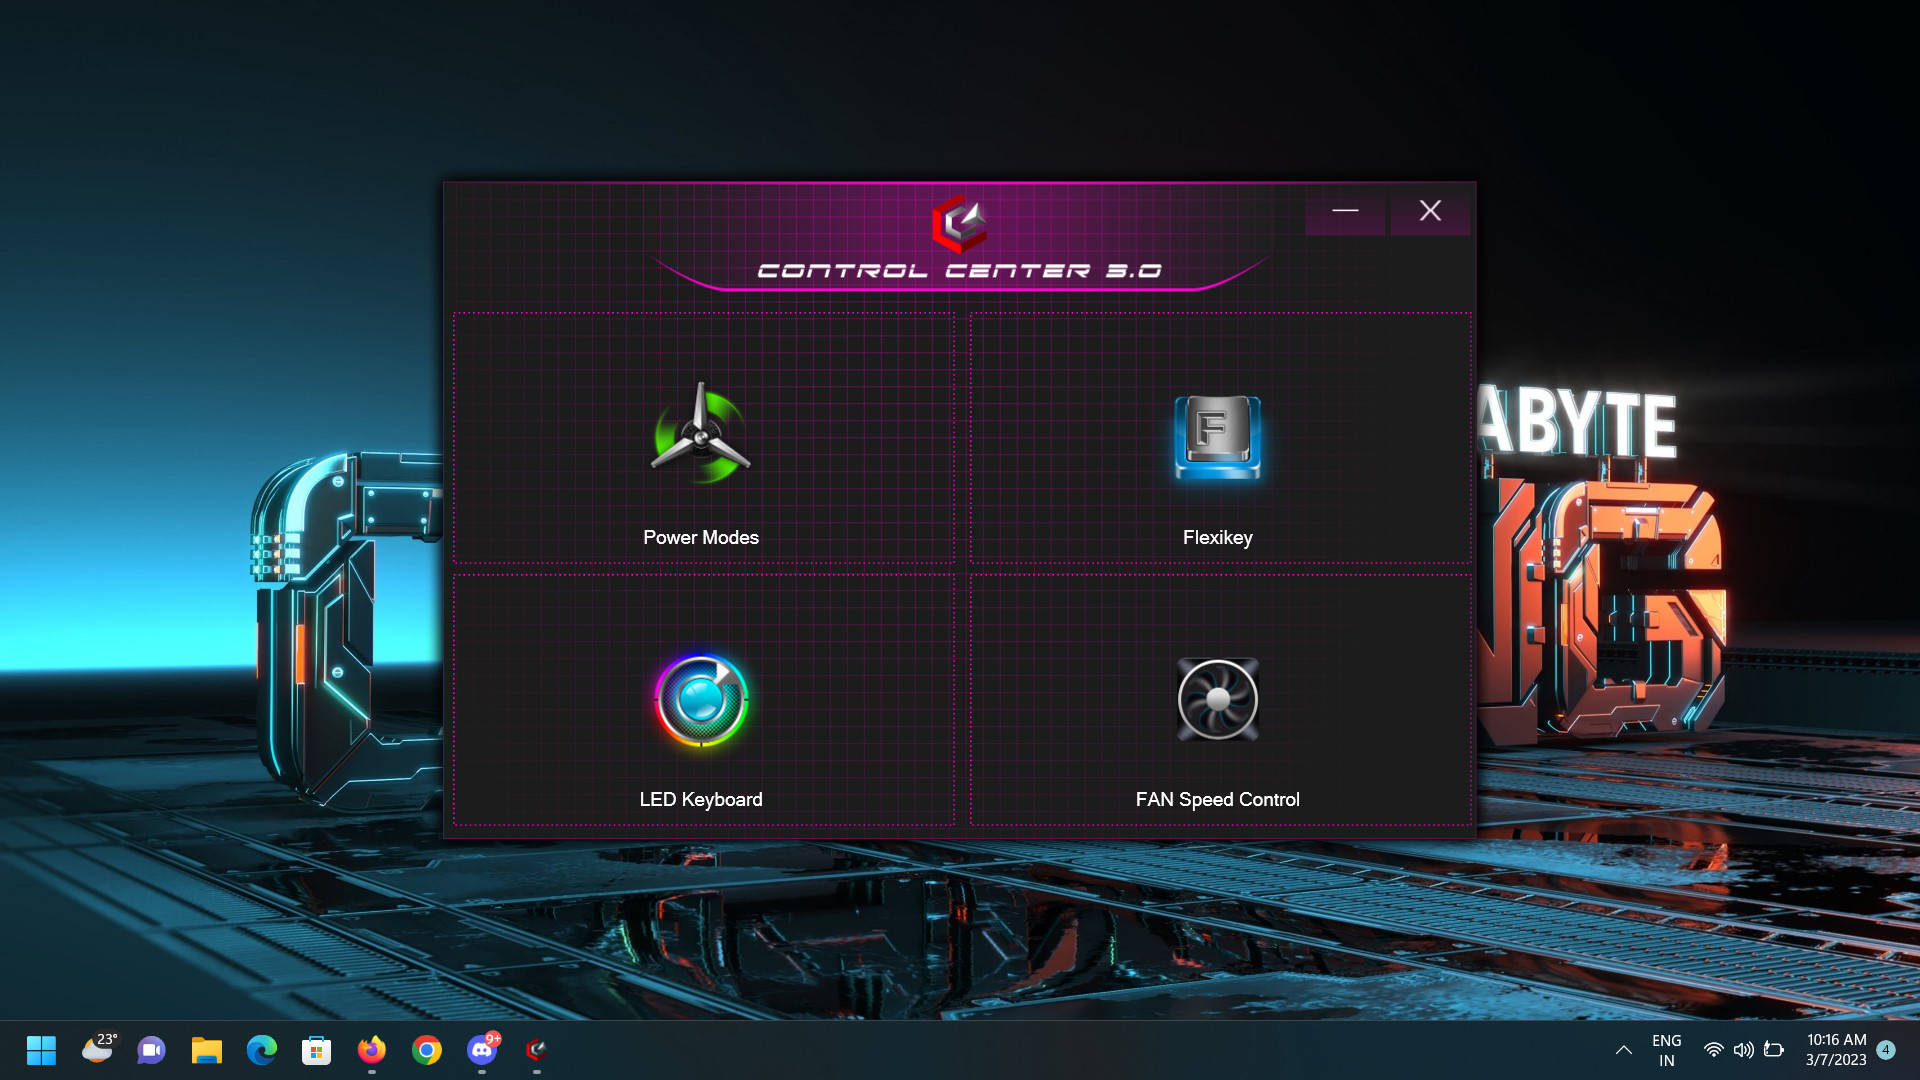
Task: Open Discord from the taskbar
Action: pyautogui.click(x=482, y=1050)
